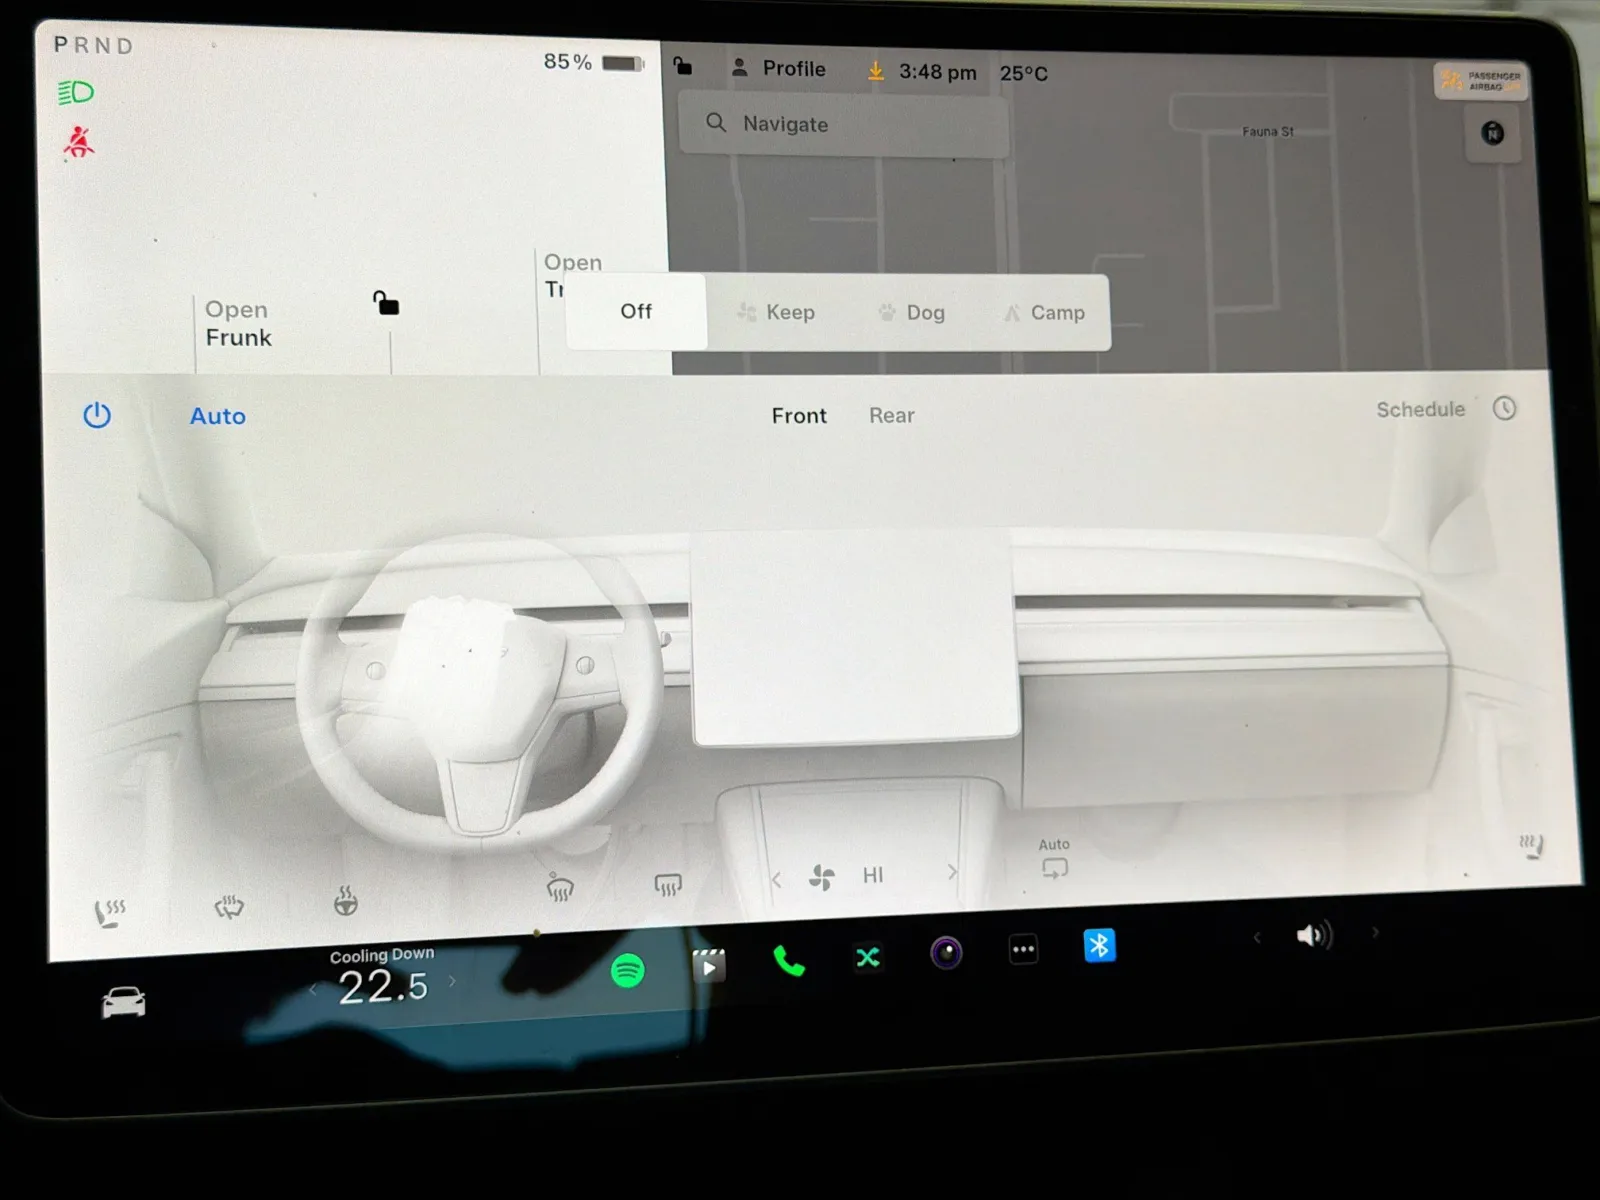Open the green Phone app
The height and width of the screenshot is (1200, 1600).
click(788, 962)
